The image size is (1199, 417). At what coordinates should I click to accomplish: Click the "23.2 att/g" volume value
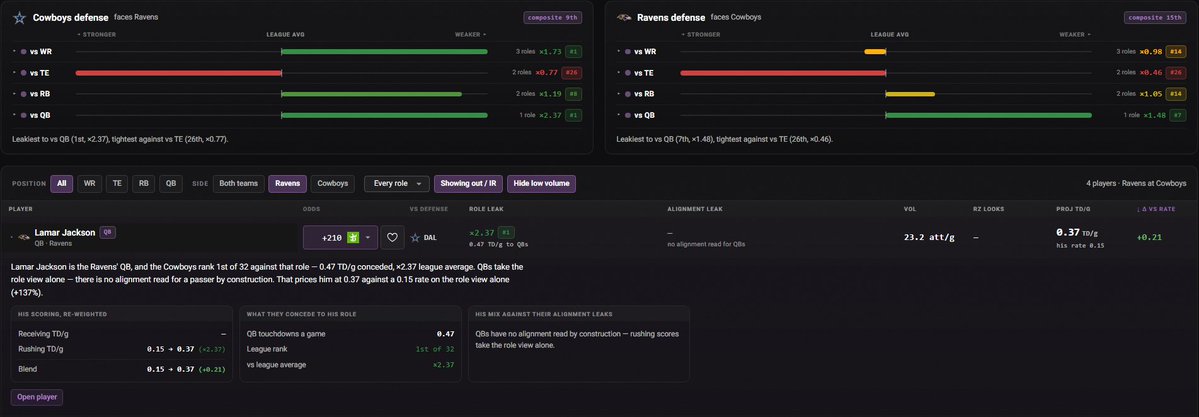(x=928, y=237)
